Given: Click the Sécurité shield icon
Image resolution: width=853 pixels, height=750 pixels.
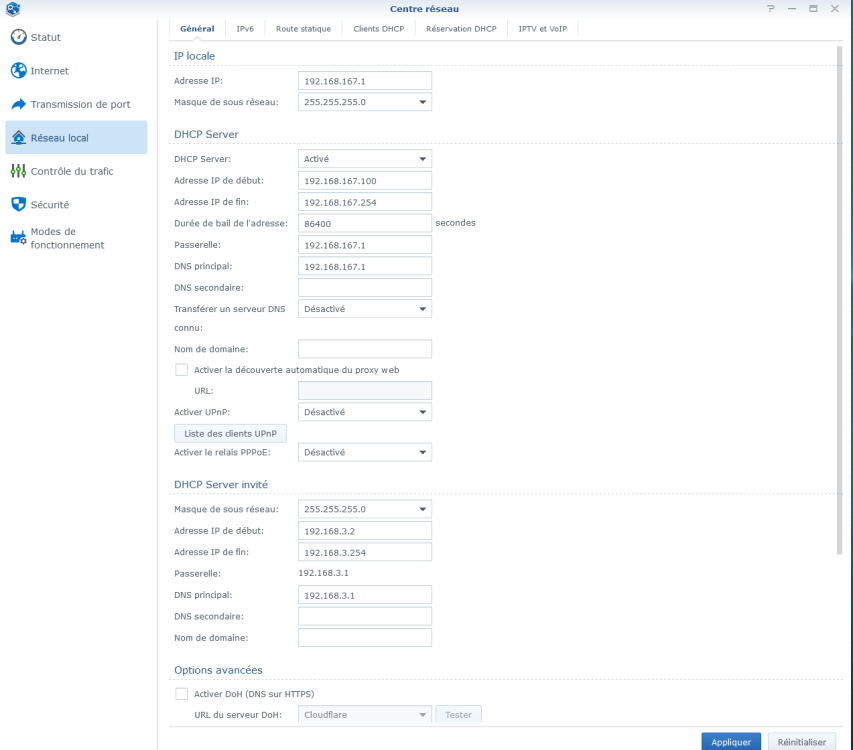Looking at the screenshot, I should (18, 204).
